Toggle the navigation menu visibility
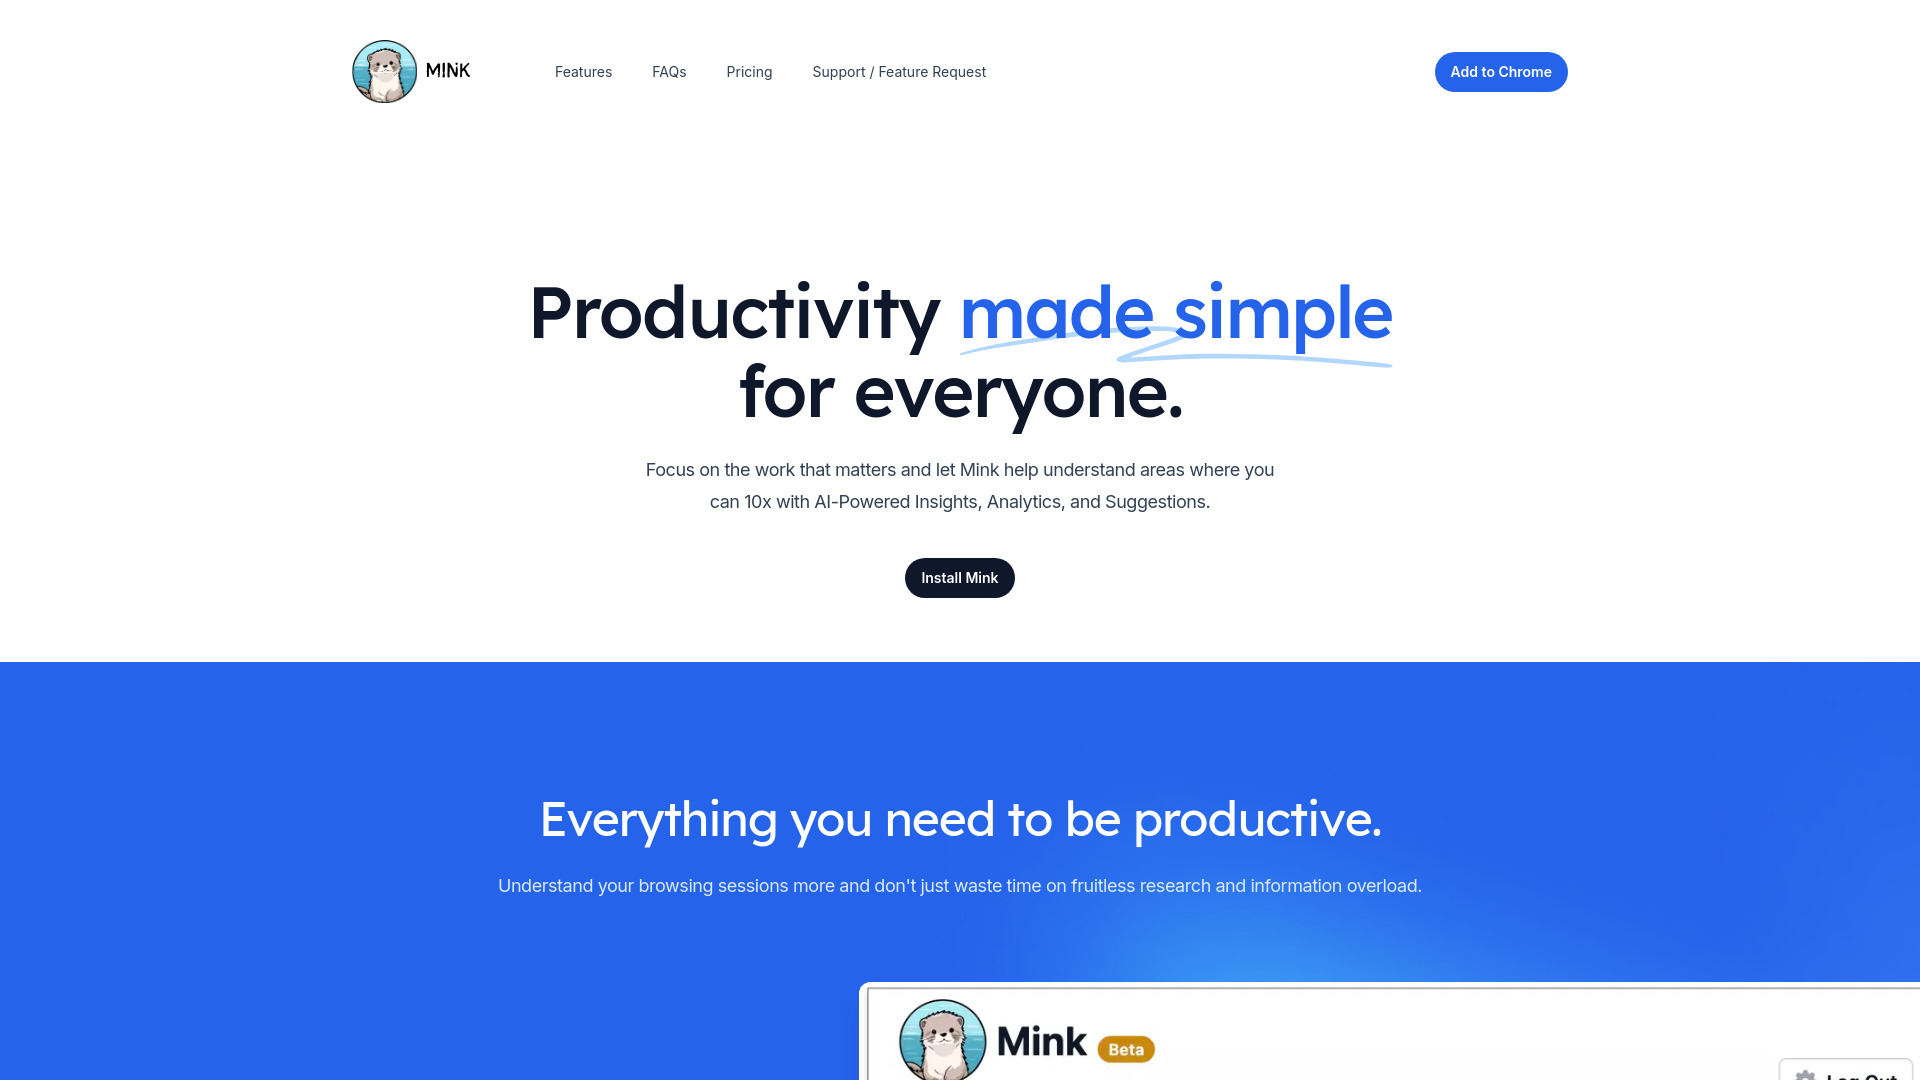Viewport: 1920px width, 1080px height. coord(411,71)
